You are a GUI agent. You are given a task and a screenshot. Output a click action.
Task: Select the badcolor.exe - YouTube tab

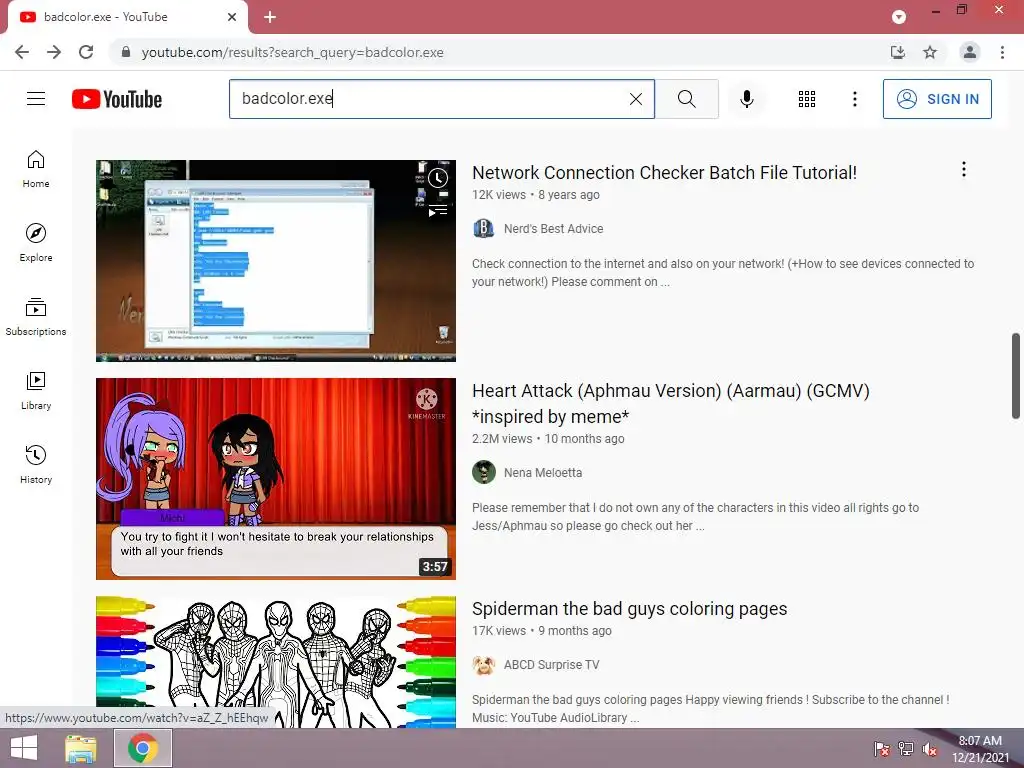127,17
